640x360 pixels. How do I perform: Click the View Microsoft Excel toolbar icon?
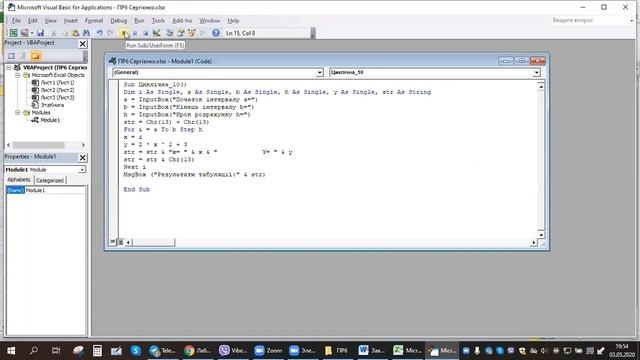click(x=13, y=33)
